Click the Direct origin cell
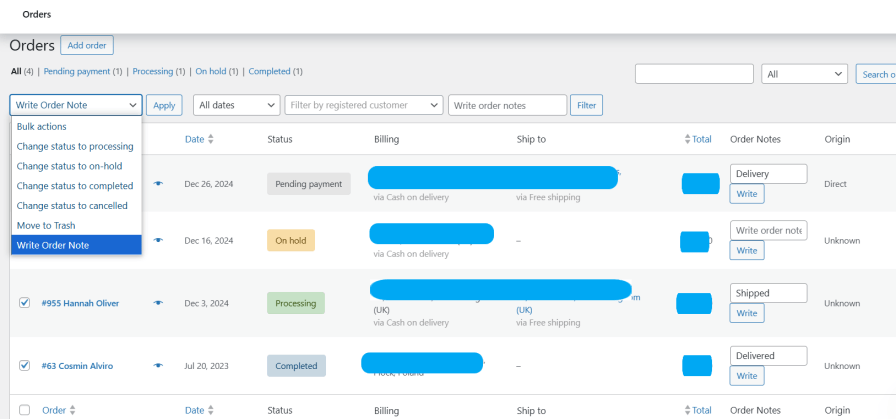The width and height of the screenshot is (896, 419). [835, 184]
